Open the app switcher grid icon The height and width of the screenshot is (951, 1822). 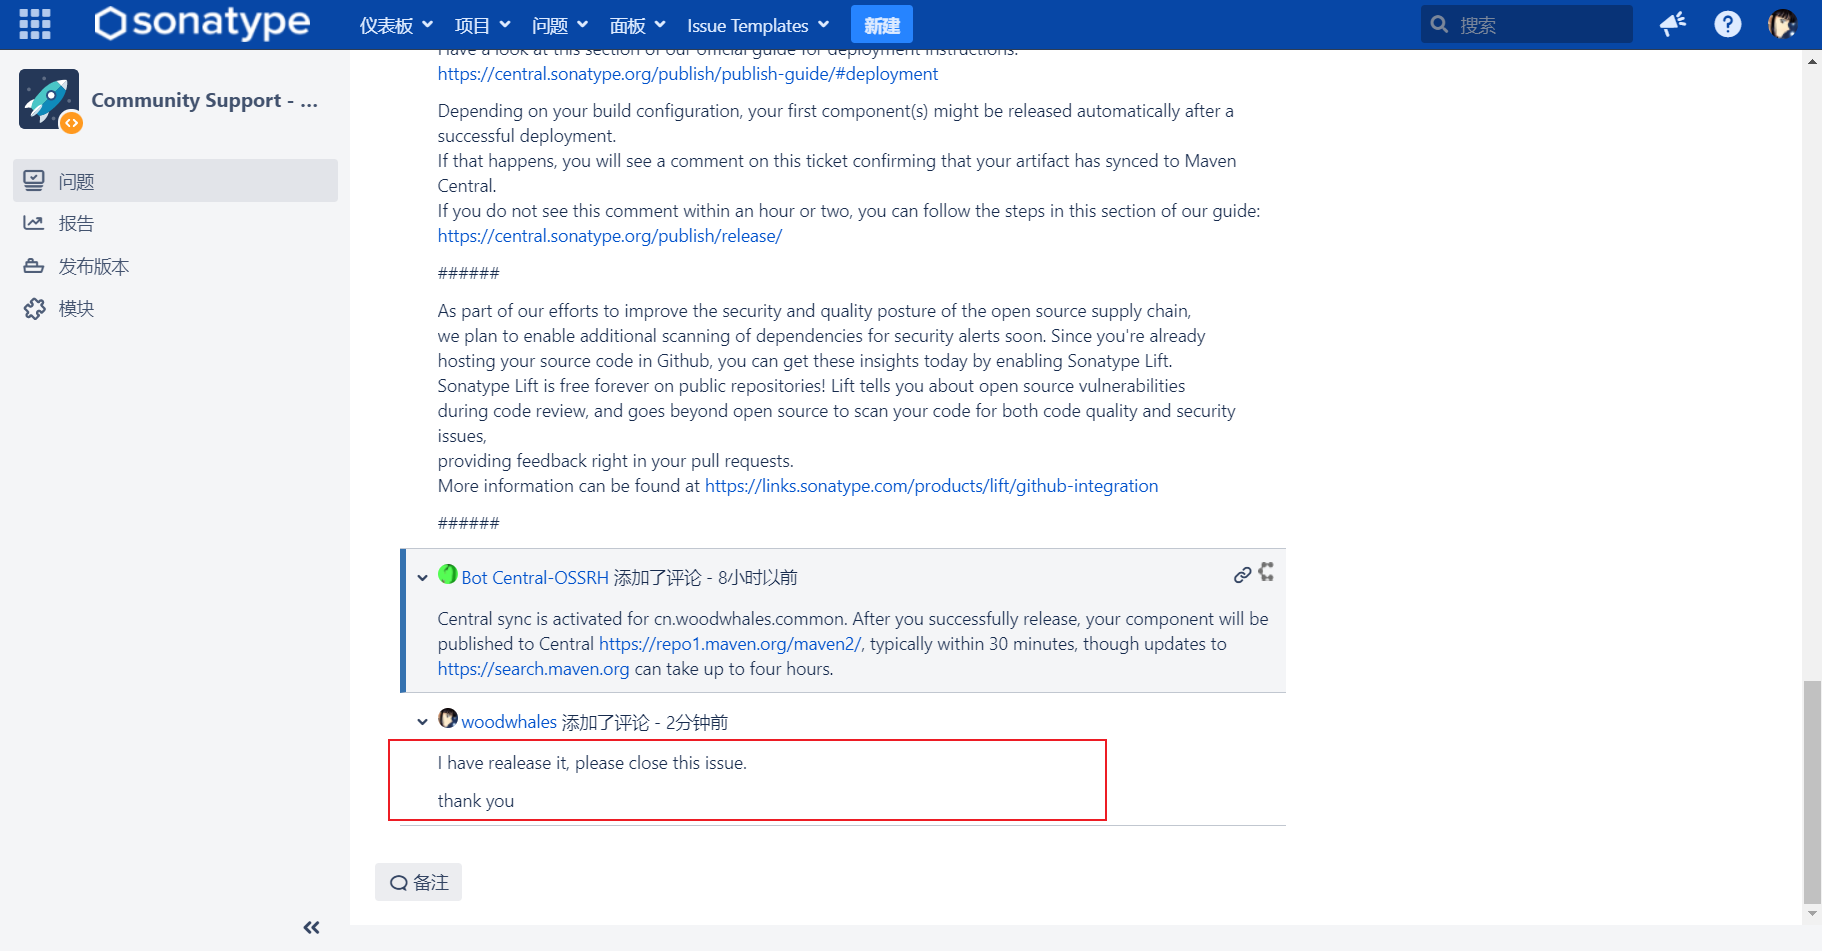[35, 24]
